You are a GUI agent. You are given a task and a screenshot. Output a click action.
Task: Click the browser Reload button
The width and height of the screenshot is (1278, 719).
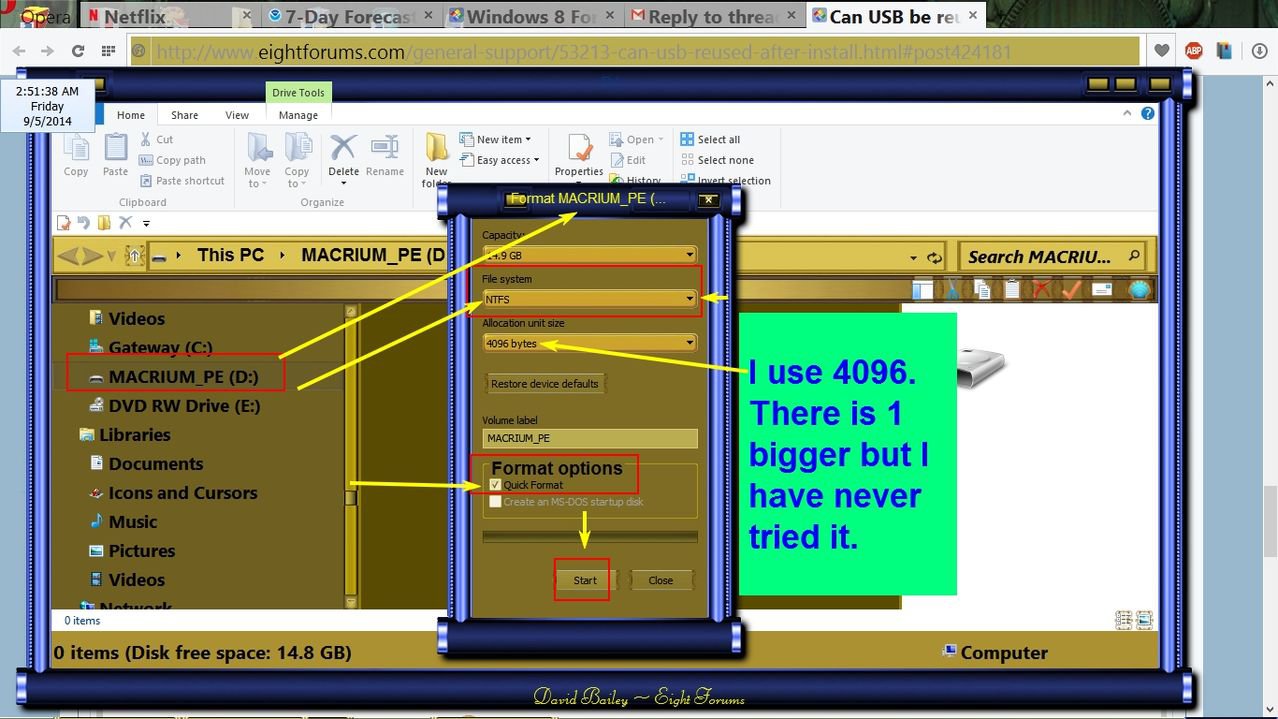pos(78,51)
